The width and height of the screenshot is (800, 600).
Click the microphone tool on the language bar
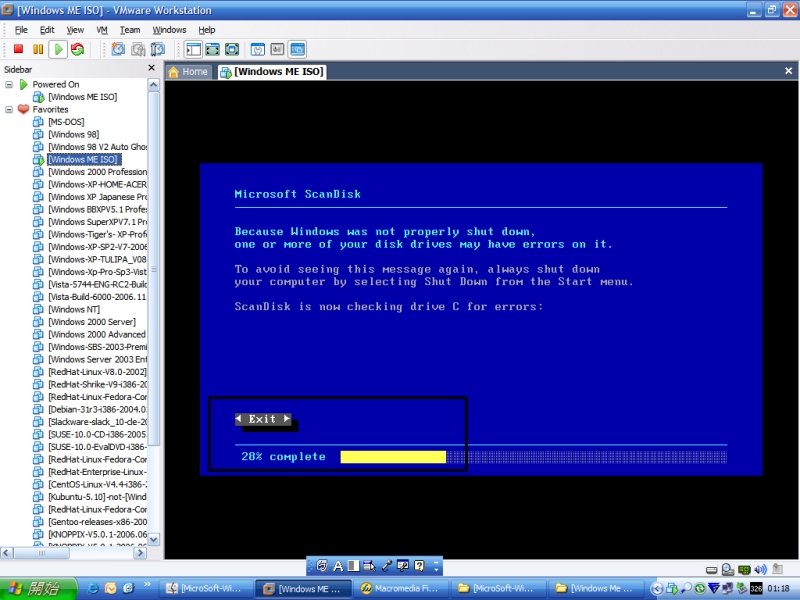coord(387,565)
